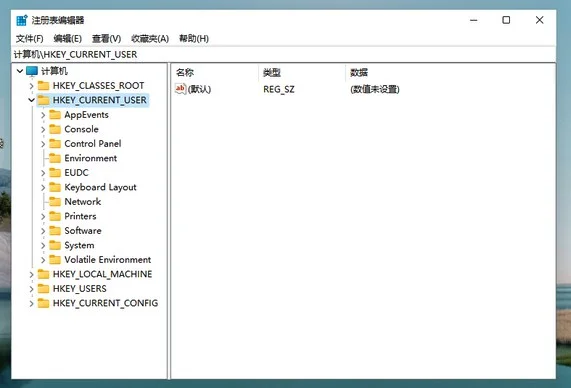571x388 pixels.
Task: Expand the Console key chevron
Action: point(43,130)
